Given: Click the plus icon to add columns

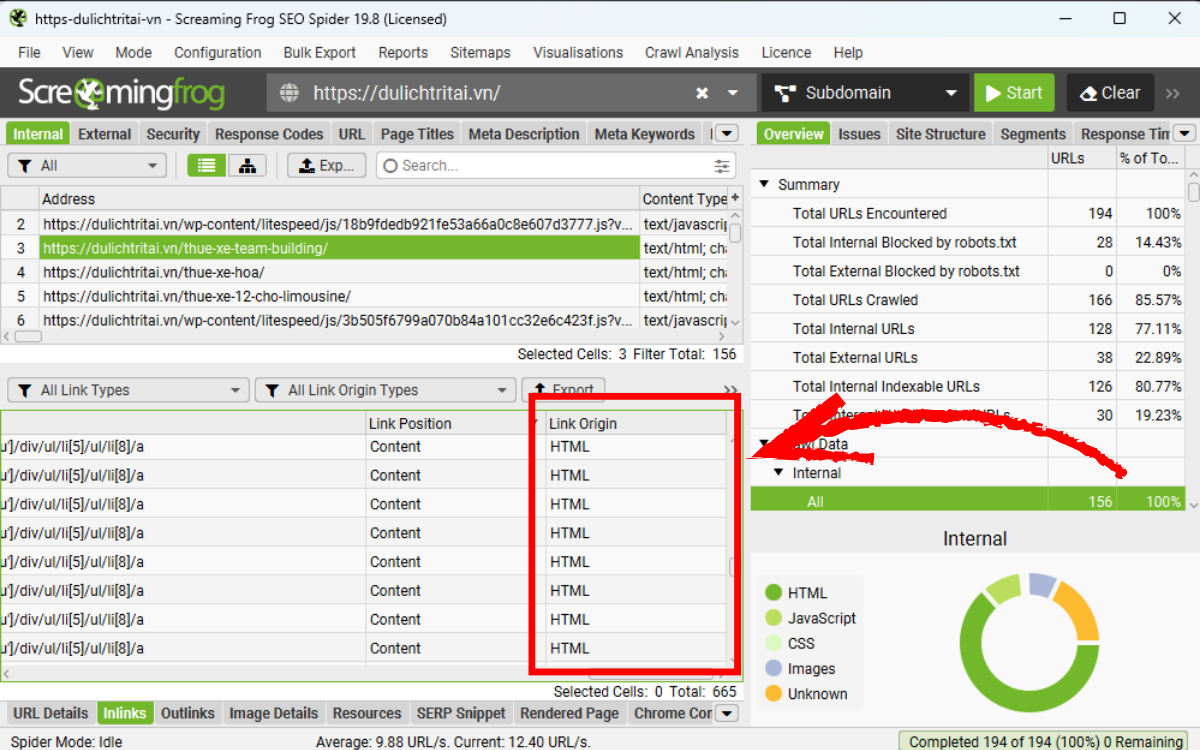Looking at the screenshot, I should point(736,198).
